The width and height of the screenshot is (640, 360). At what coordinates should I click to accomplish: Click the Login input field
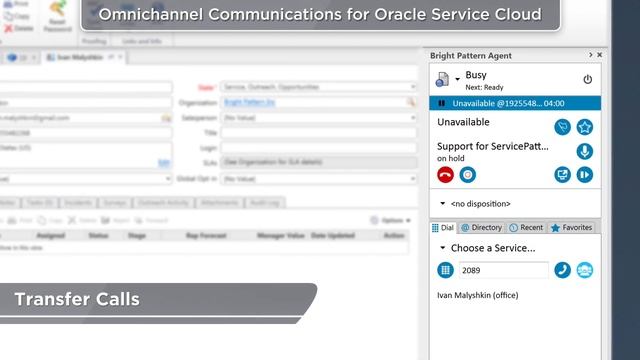(318, 148)
